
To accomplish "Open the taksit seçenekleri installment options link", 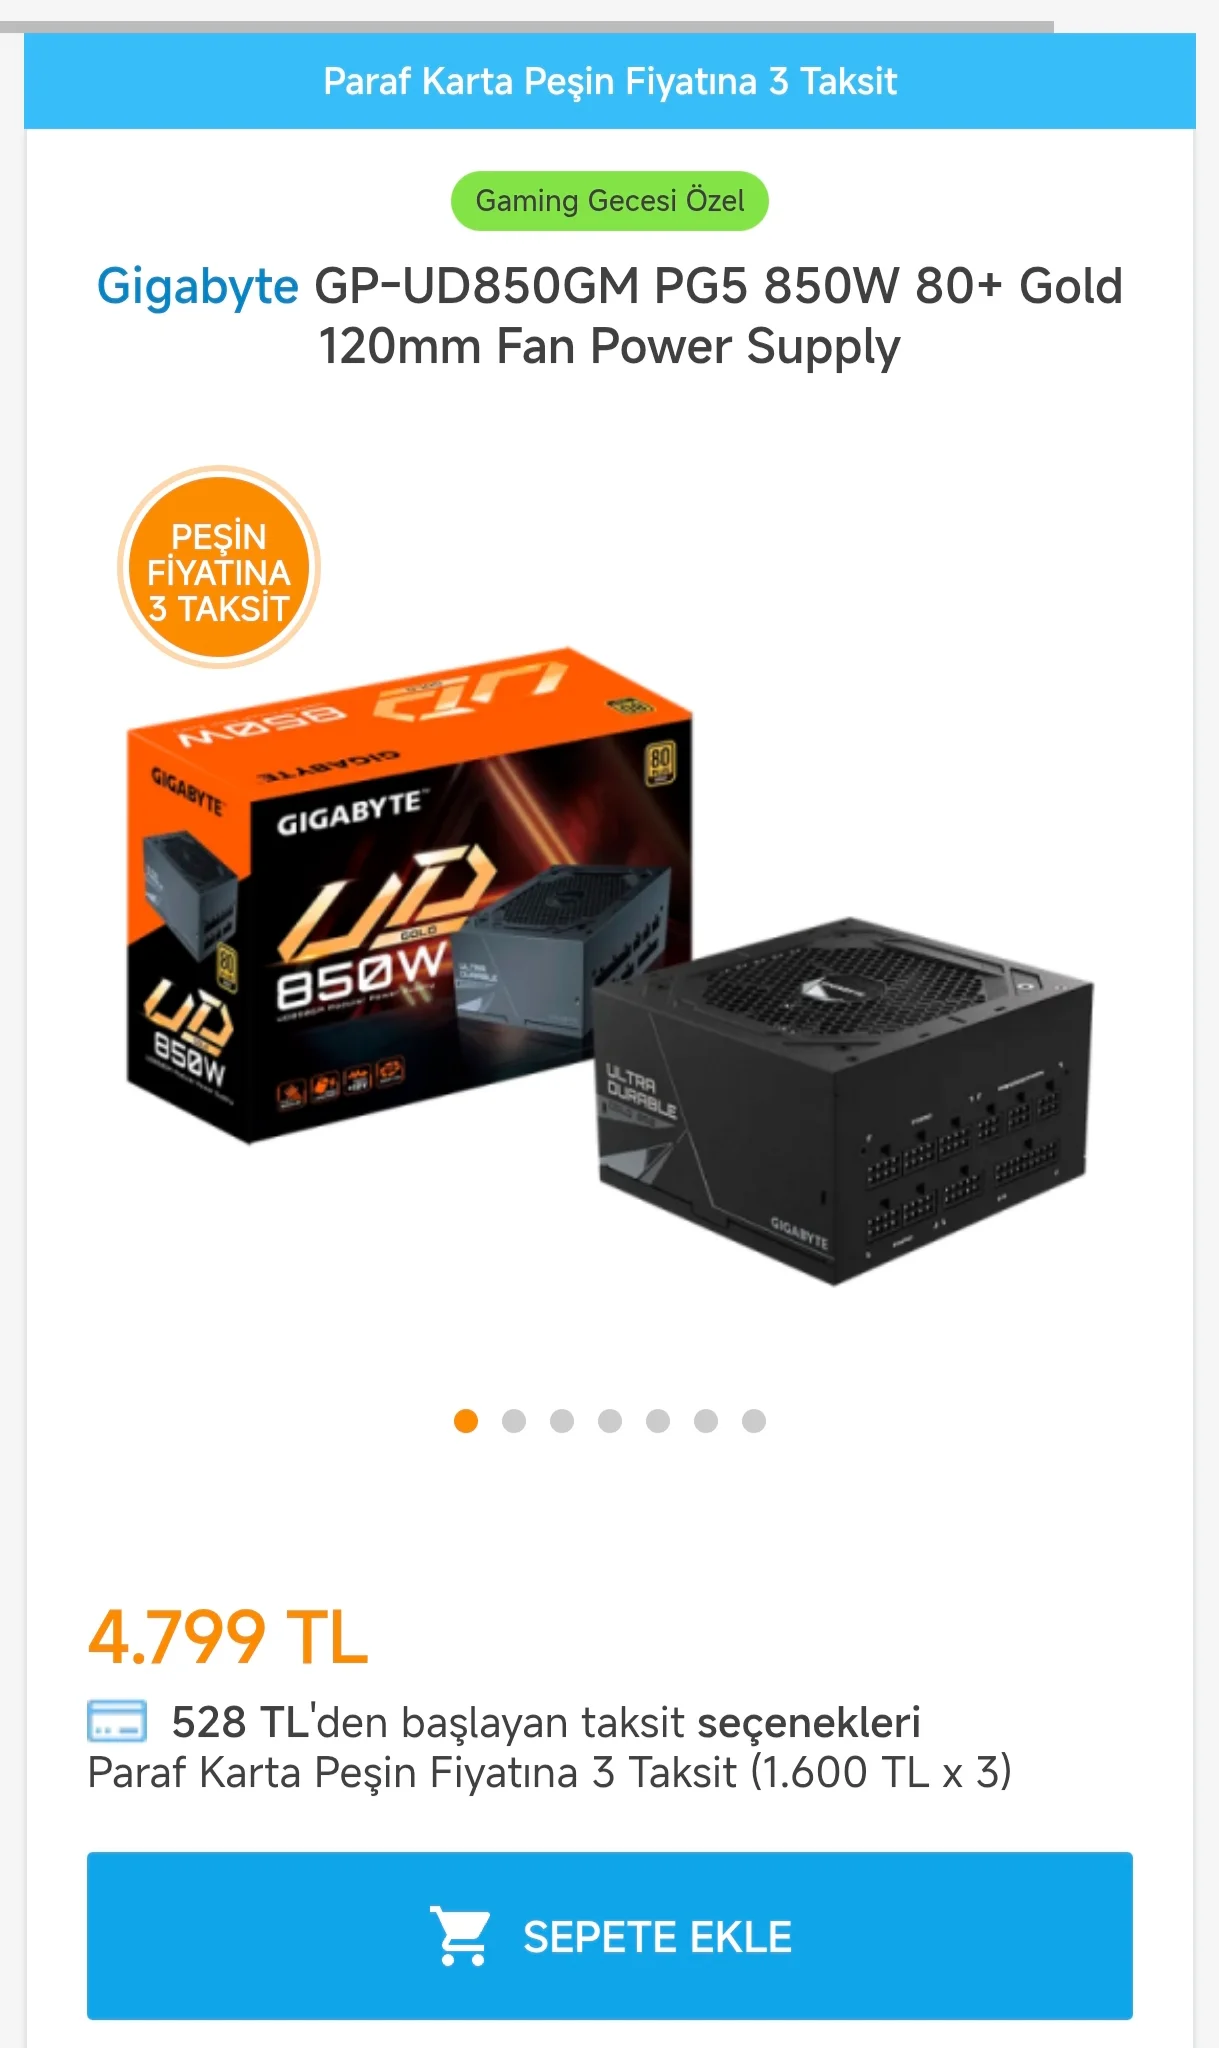I will tap(808, 1723).
